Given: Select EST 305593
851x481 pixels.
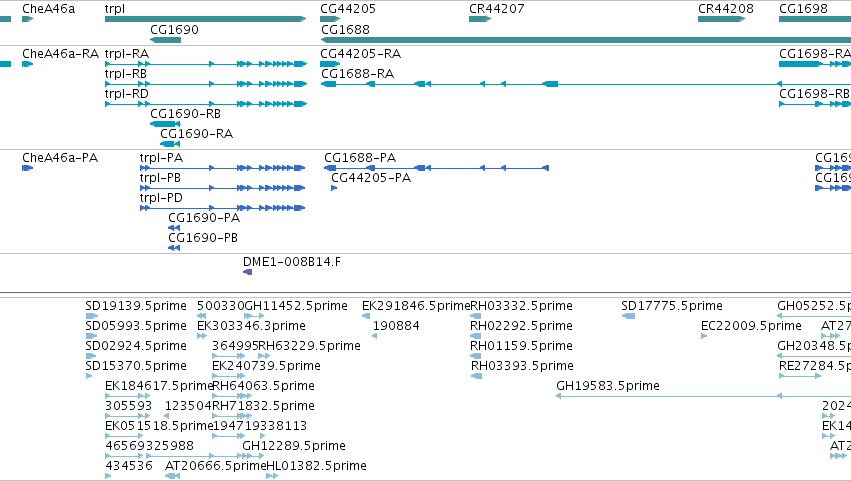Looking at the screenshot, I should 129,407.
